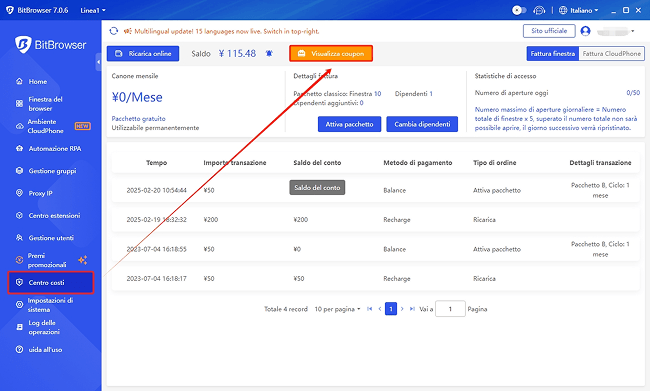Open Premi promozionali page
Screen dimensions: 650x391
(46, 260)
